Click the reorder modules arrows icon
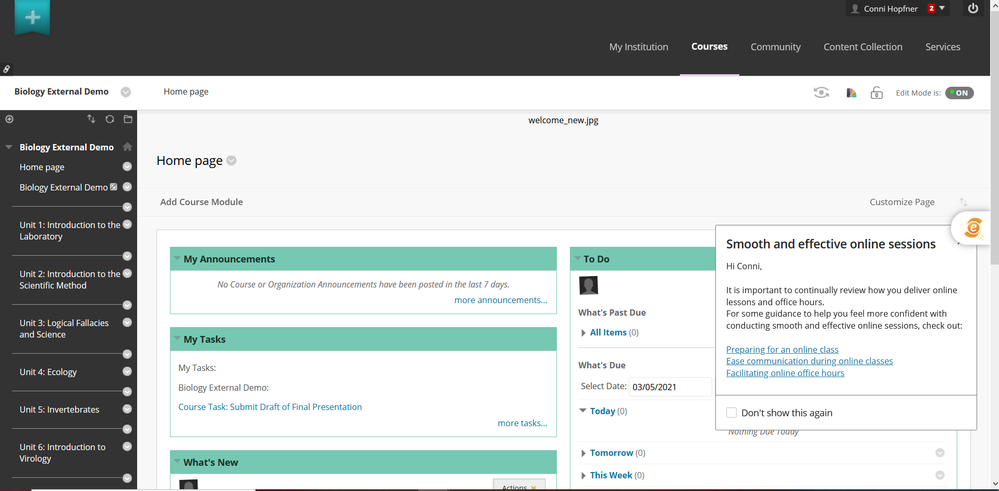Screen dimensions: 999x491 pos(963,202)
